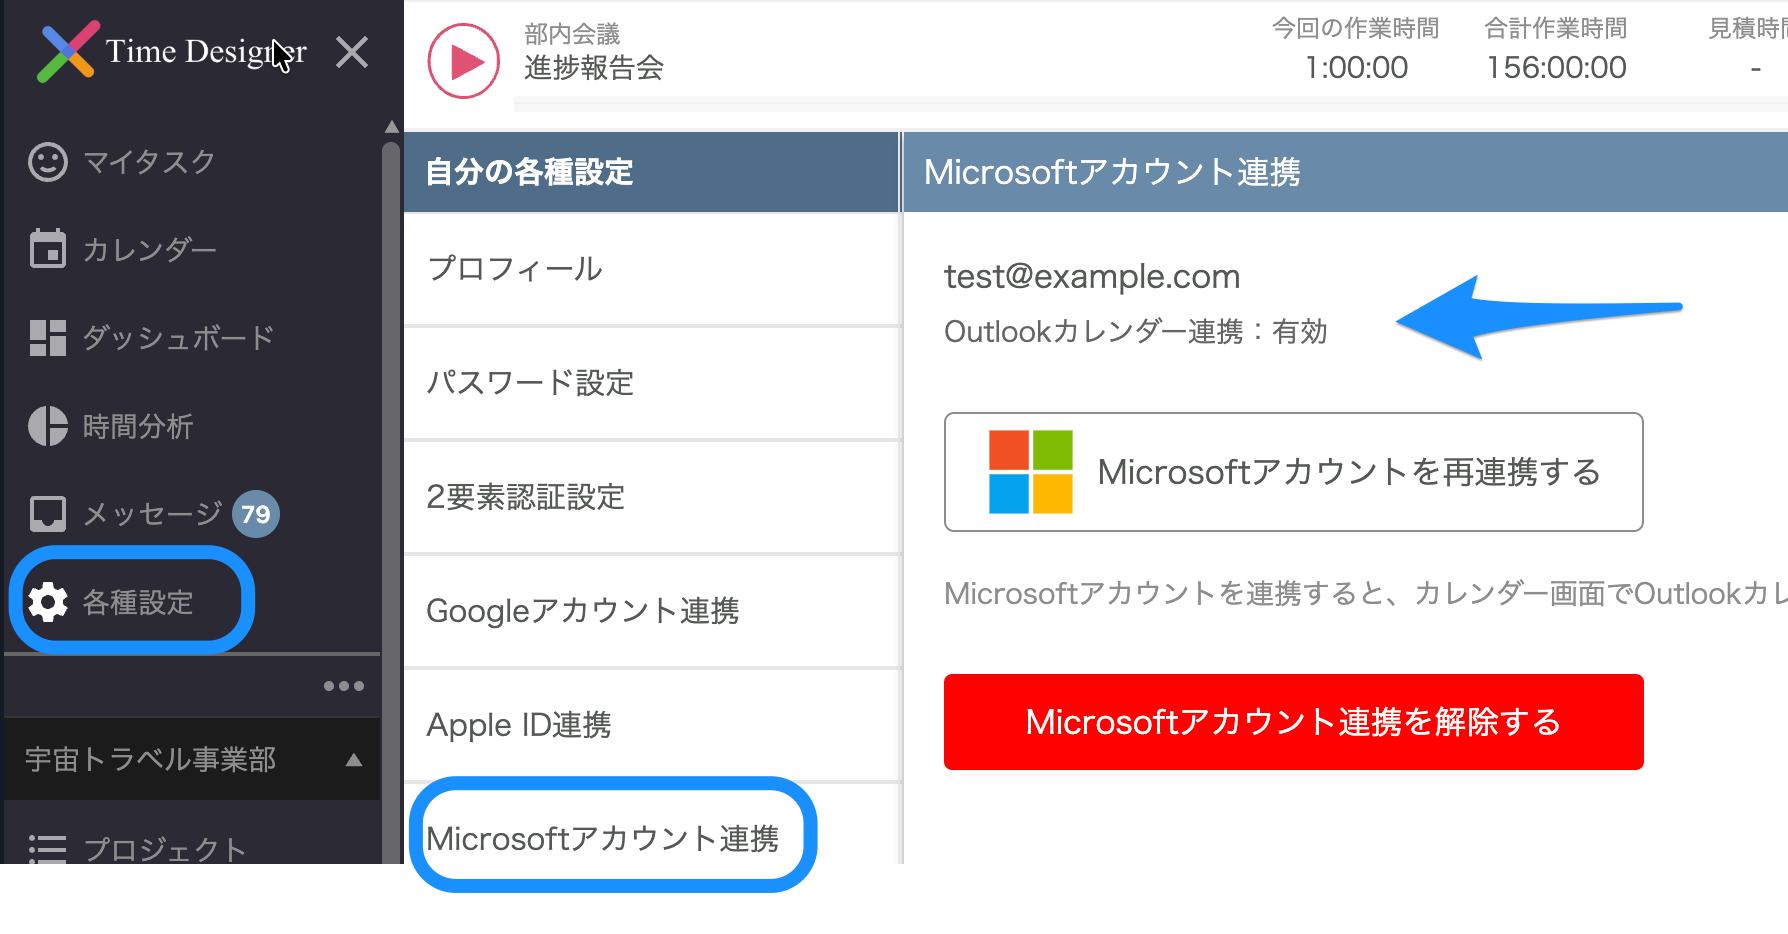Open 各種設定 gear icon
The width and height of the screenshot is (1788, 934).
(48, 602)
